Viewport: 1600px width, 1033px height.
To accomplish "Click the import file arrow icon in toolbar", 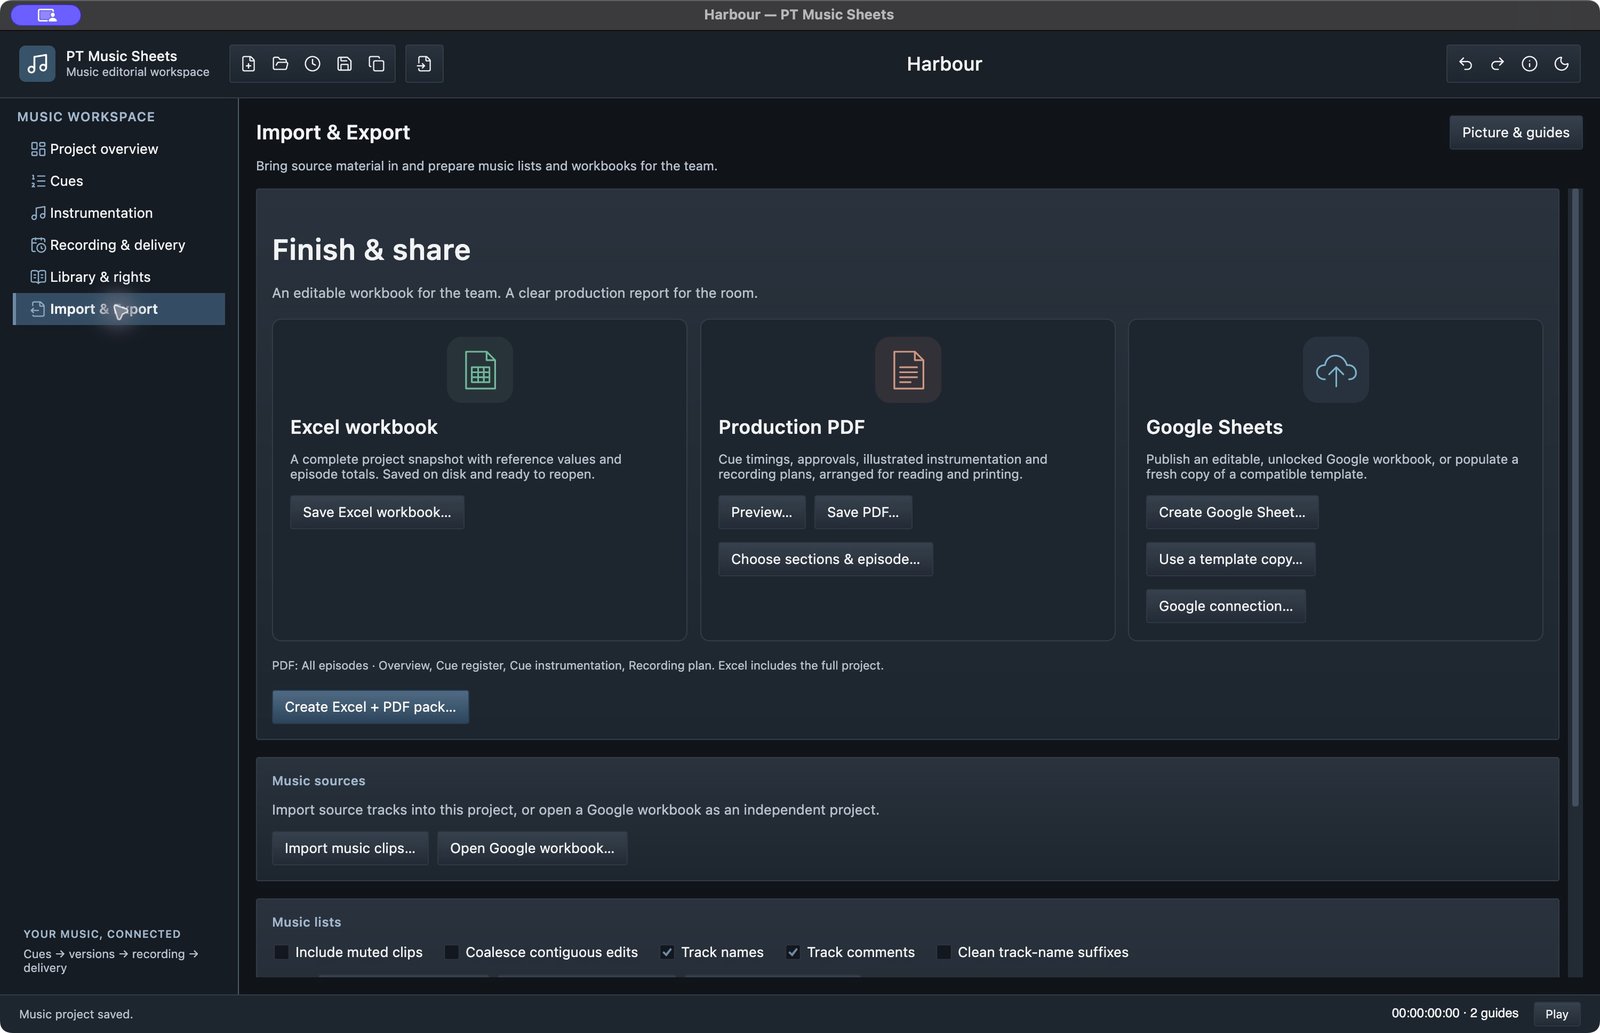I will (x=424, y=64).
